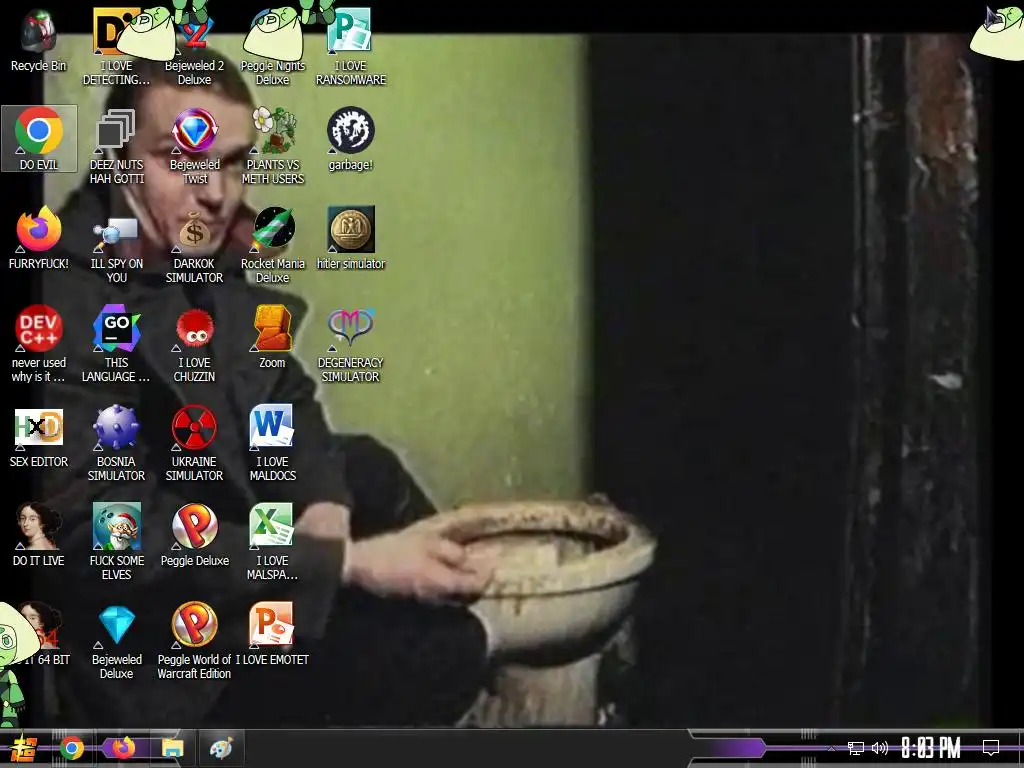
Task: Select the Chrome shortcut labeled 'DO EVIL'
Action: 39,138
